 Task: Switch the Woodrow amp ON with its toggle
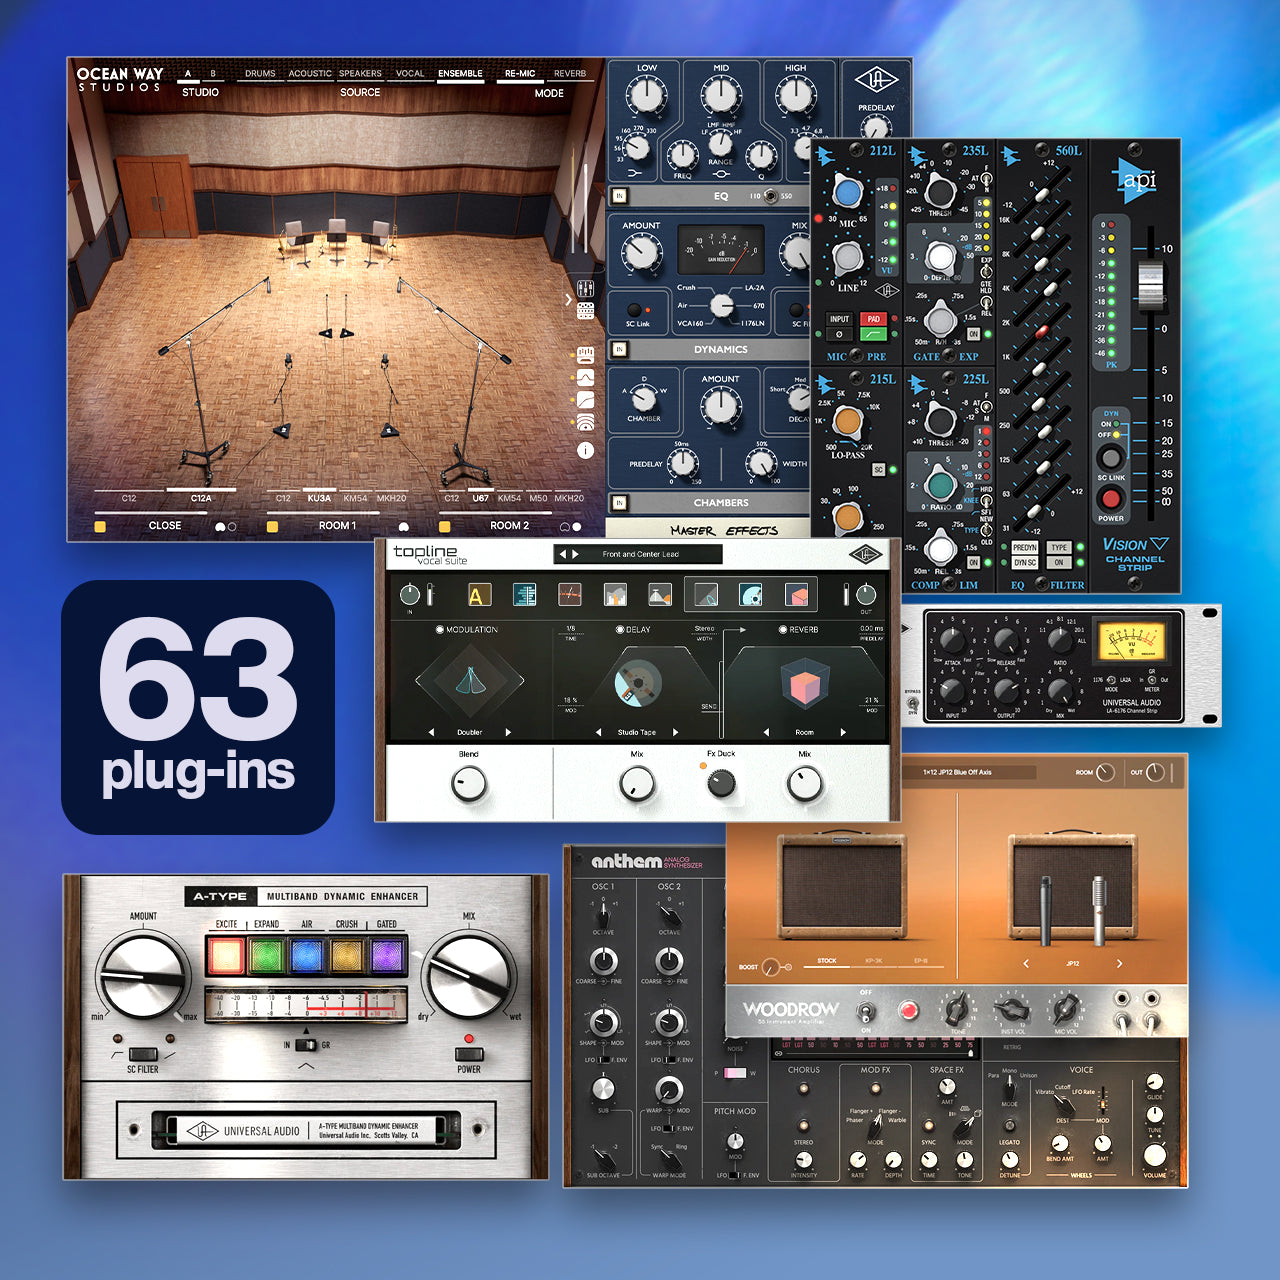click(866, 1012)
